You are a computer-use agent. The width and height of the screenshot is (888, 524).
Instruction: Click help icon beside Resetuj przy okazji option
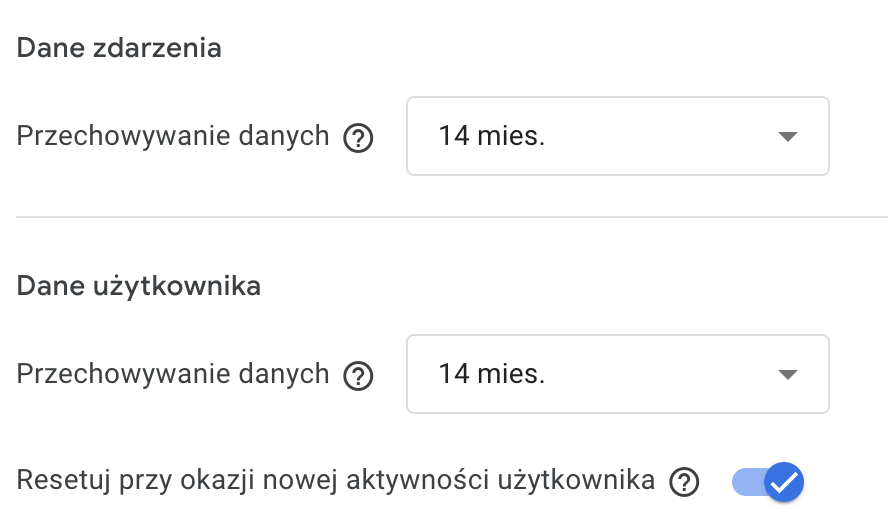pos(684,482)
